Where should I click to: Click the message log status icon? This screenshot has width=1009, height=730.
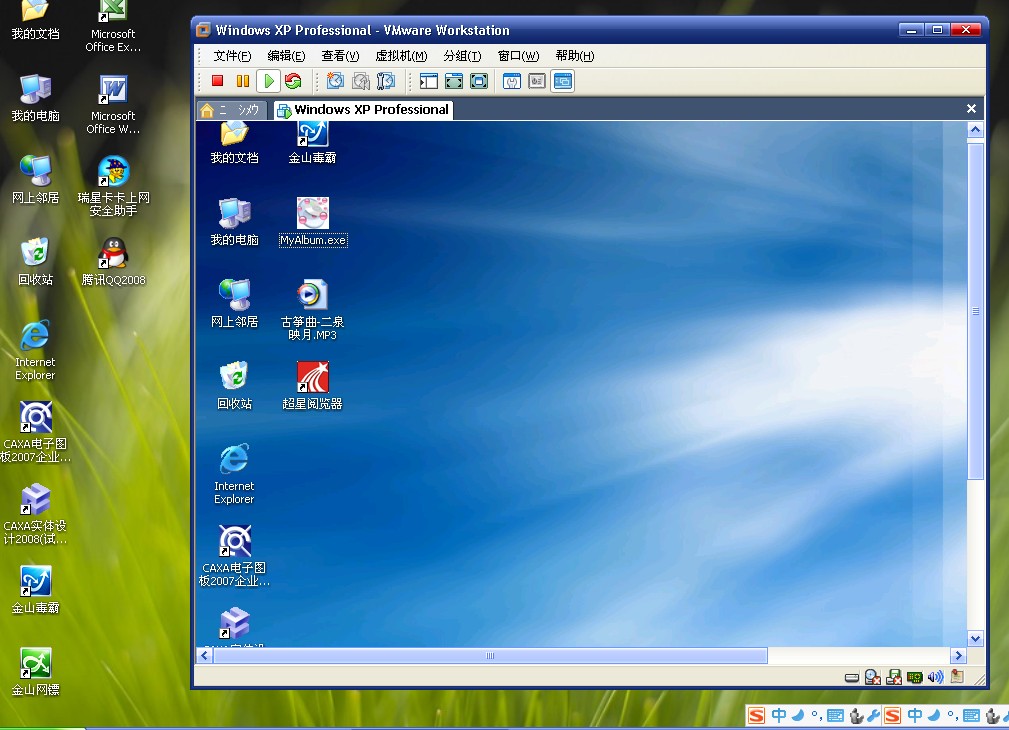[x=958, y=677]
